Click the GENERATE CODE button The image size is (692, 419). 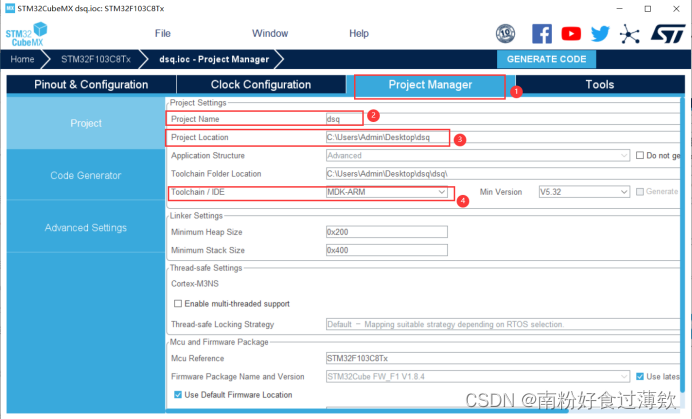(546, 59)
